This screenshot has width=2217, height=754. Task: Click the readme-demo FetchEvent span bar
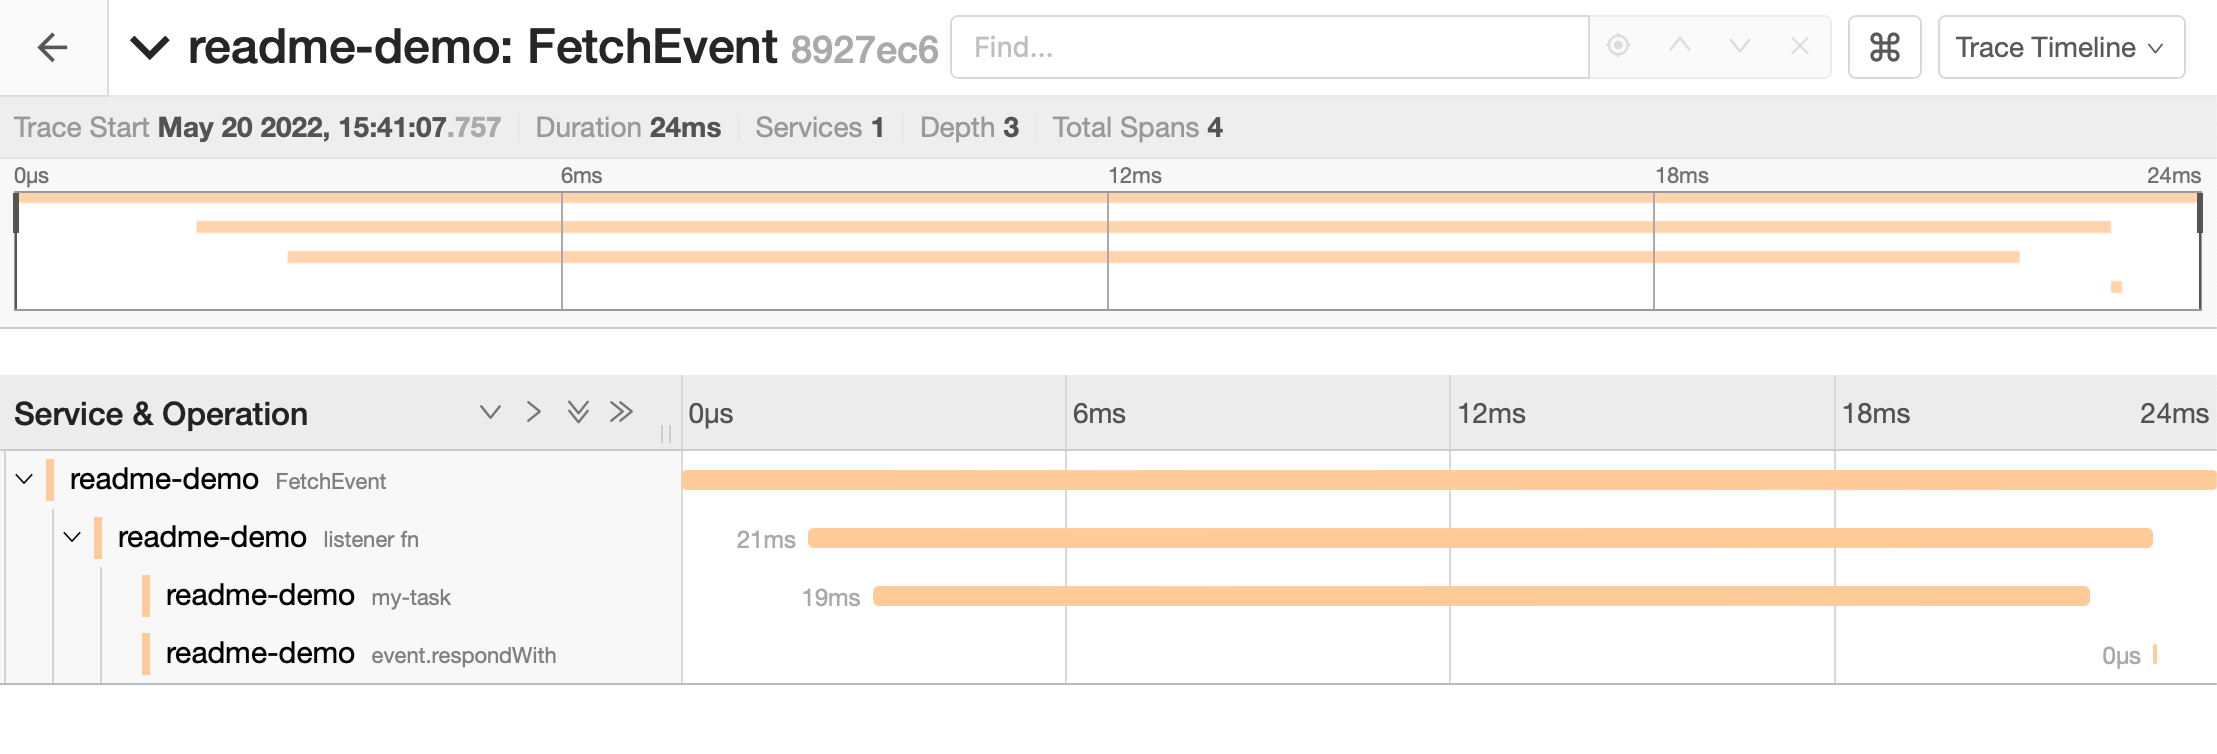pyautogui.click(x=1400, y=479)
